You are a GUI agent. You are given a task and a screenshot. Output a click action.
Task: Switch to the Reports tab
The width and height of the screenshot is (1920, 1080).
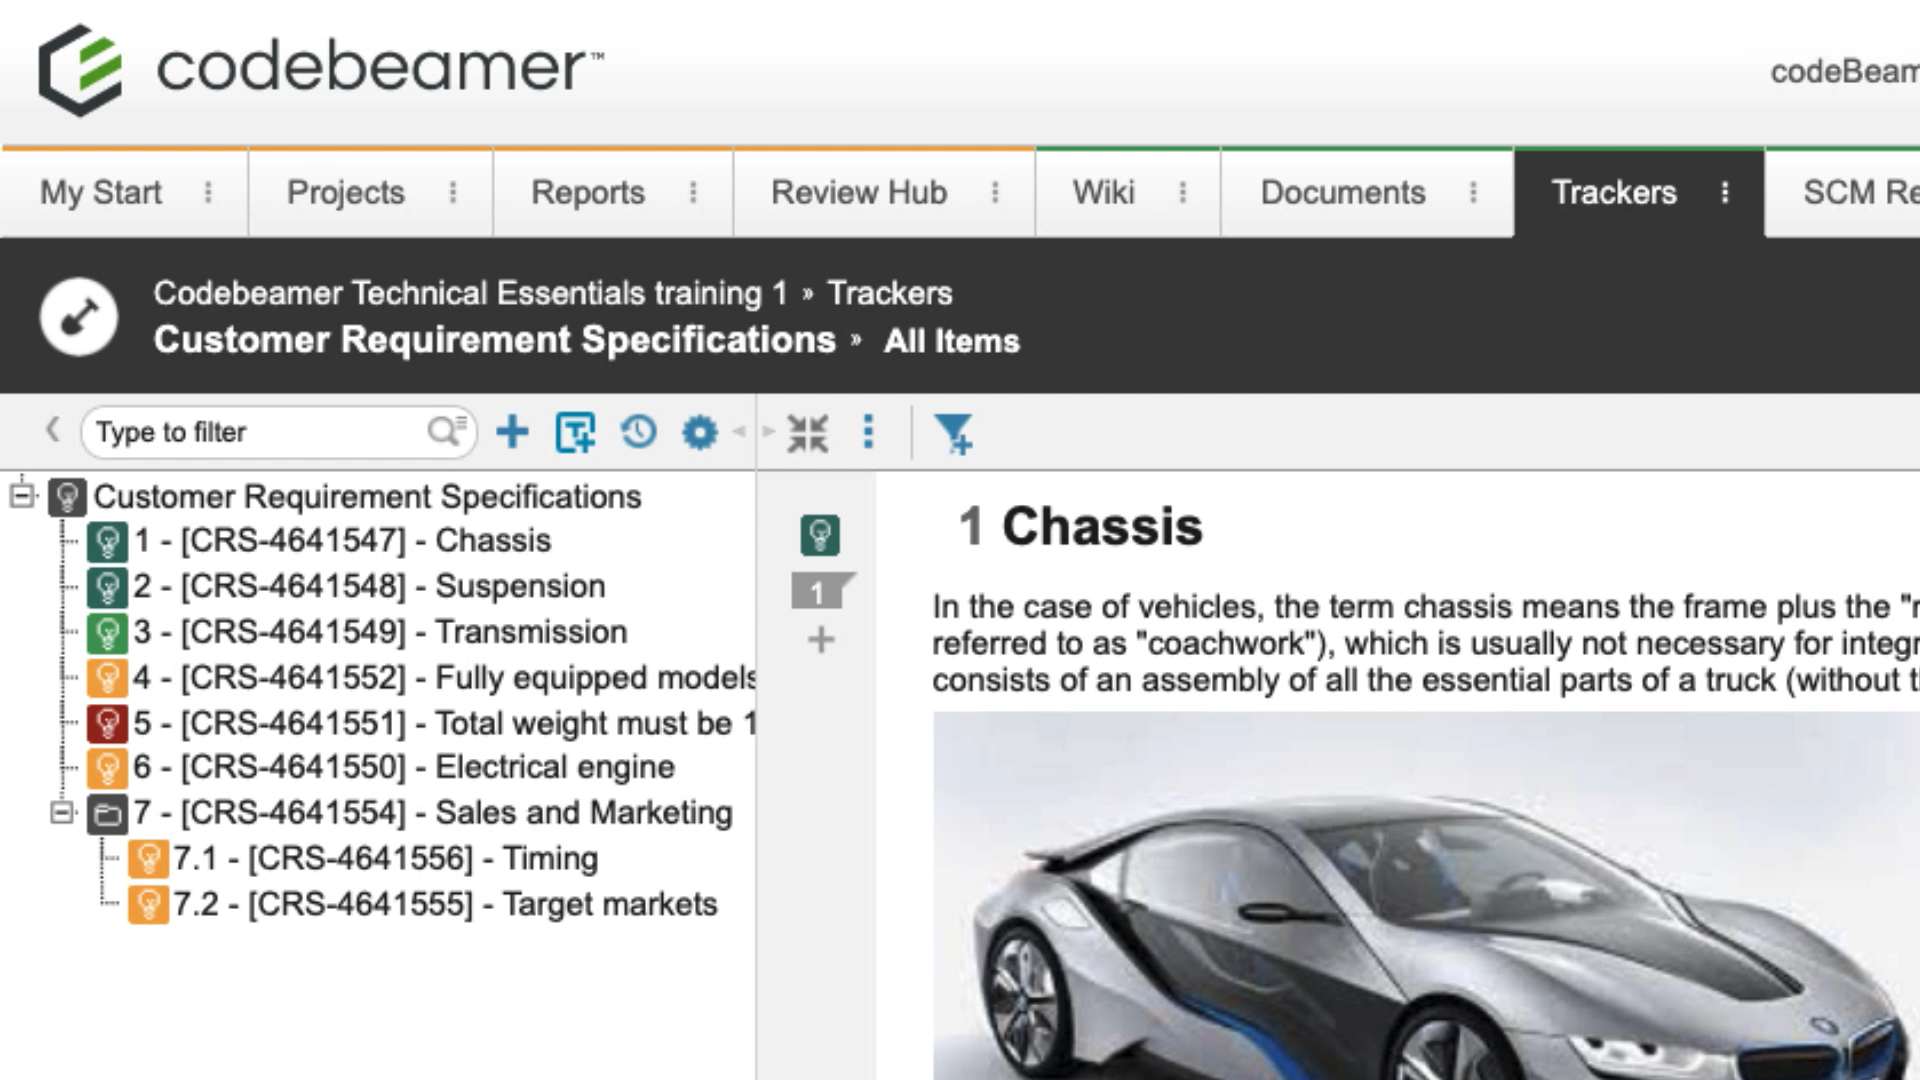(x=588, y=192)
